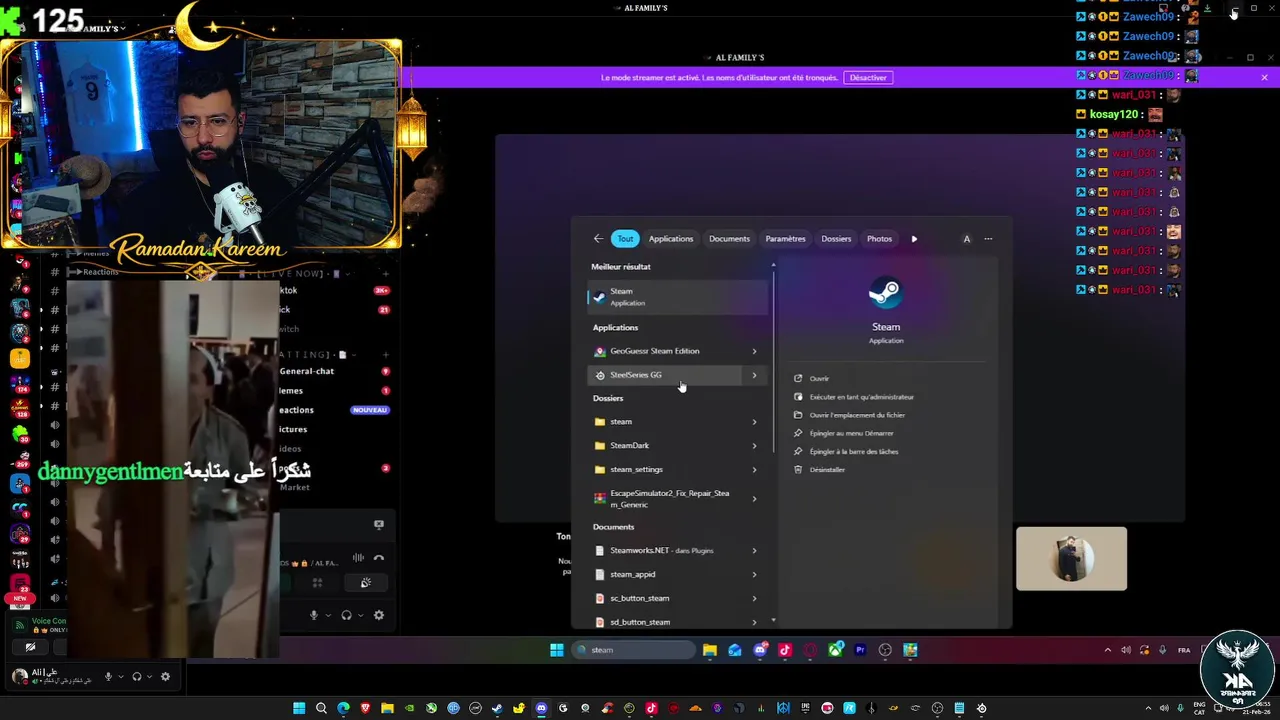Open Steamworks.NET document result

click(x=665, y=551)
